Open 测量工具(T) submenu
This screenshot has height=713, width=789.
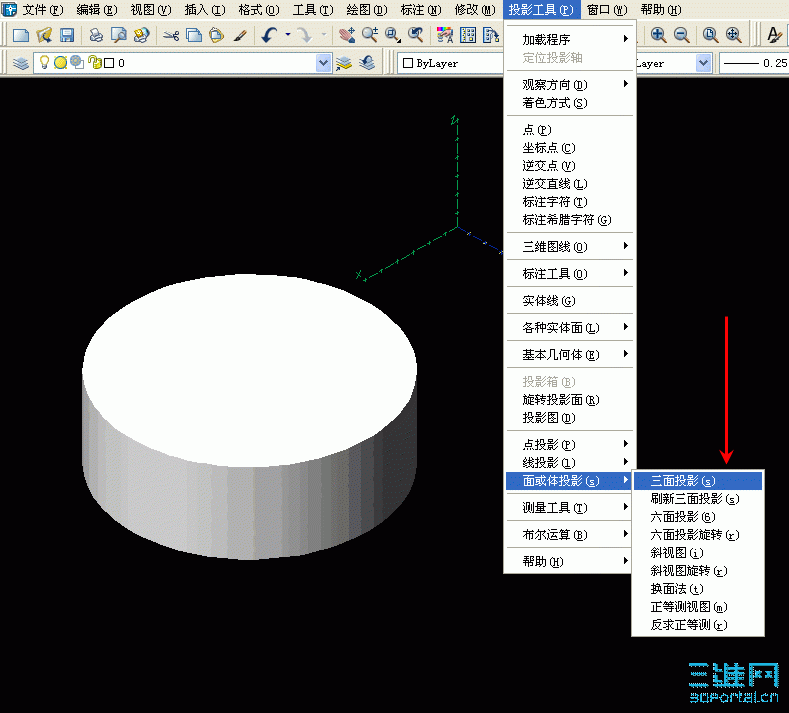tap(570, 507)
